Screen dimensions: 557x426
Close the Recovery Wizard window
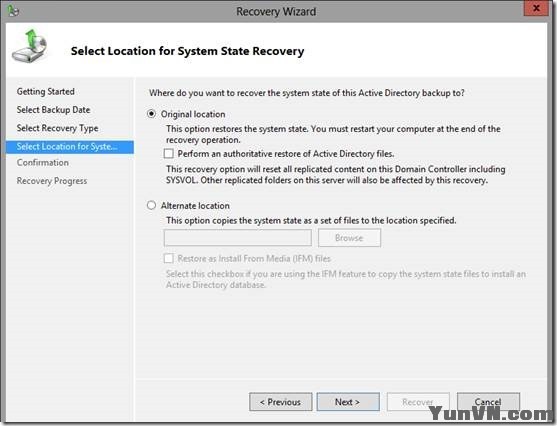pos(536,8)
